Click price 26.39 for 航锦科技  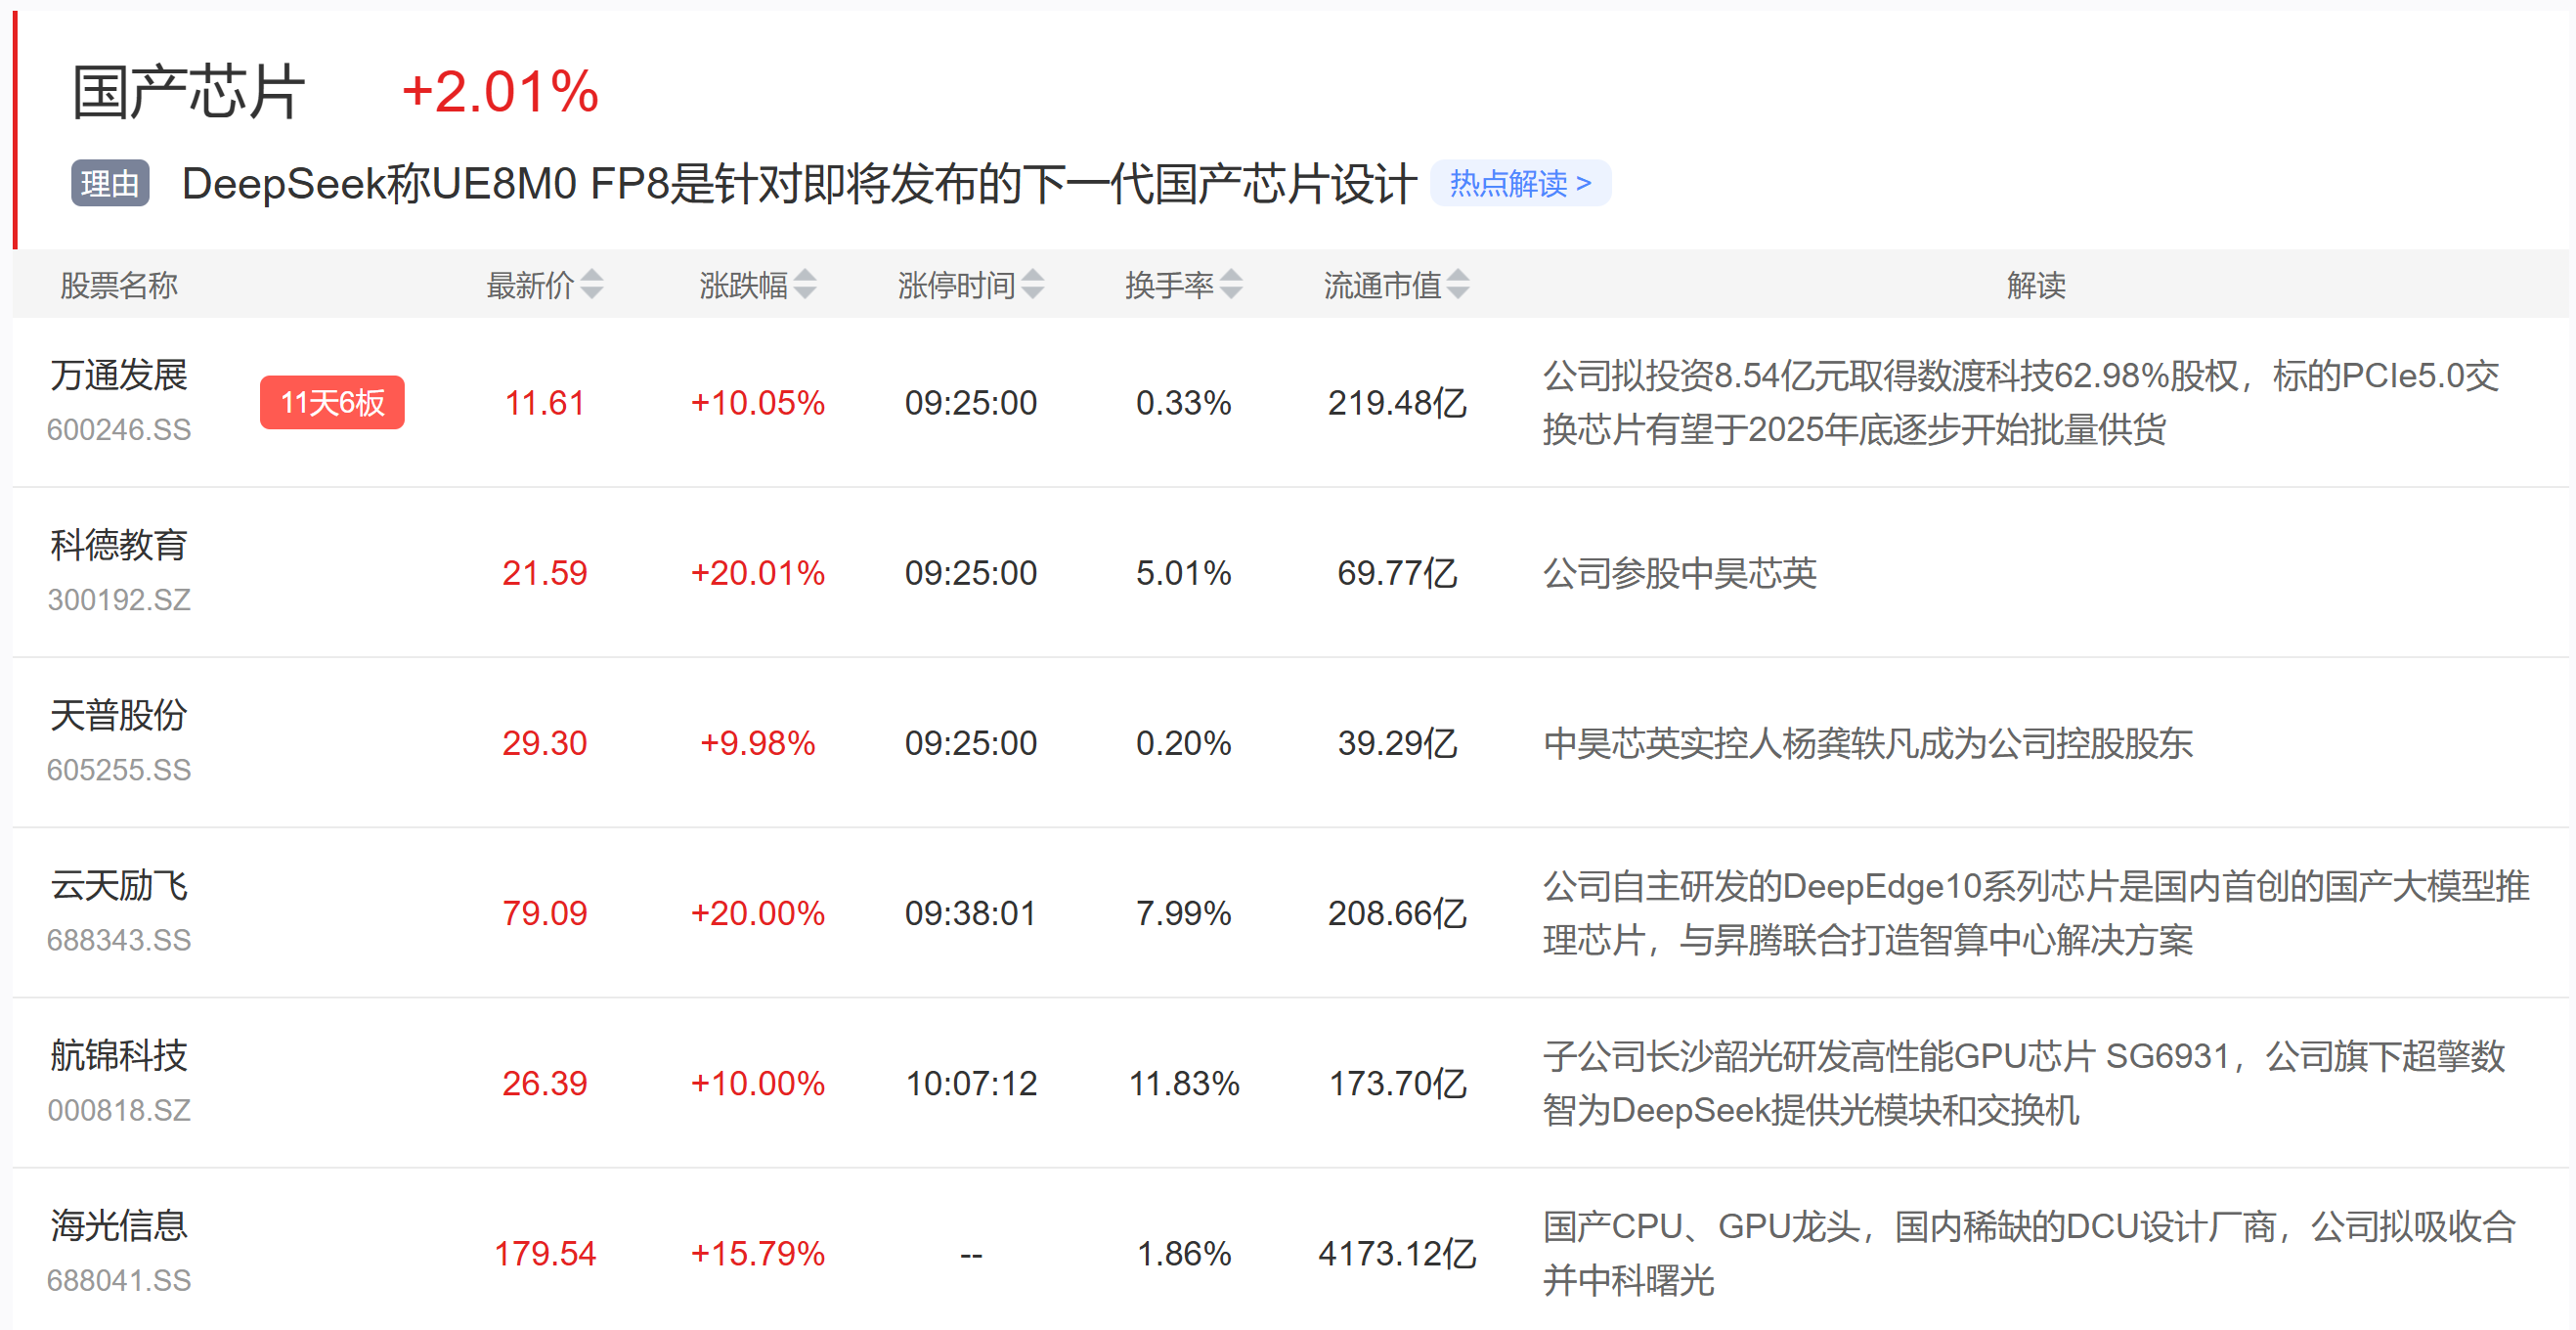click(544, 1083)
